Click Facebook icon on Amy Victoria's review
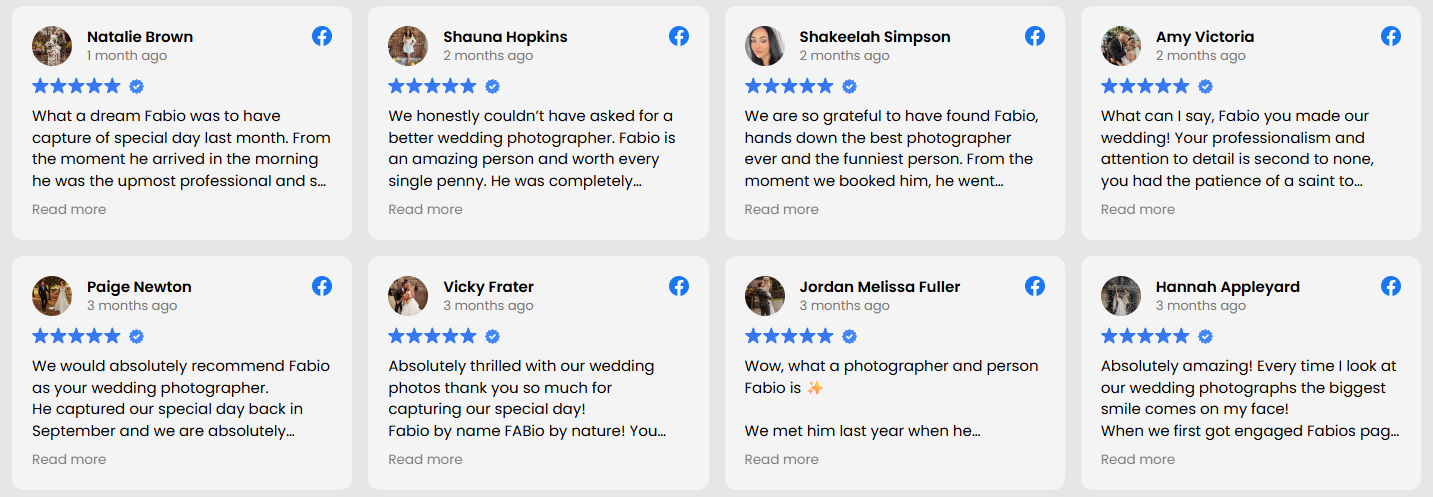Viewport: 1433px width, 497px height. [1391, 36]
